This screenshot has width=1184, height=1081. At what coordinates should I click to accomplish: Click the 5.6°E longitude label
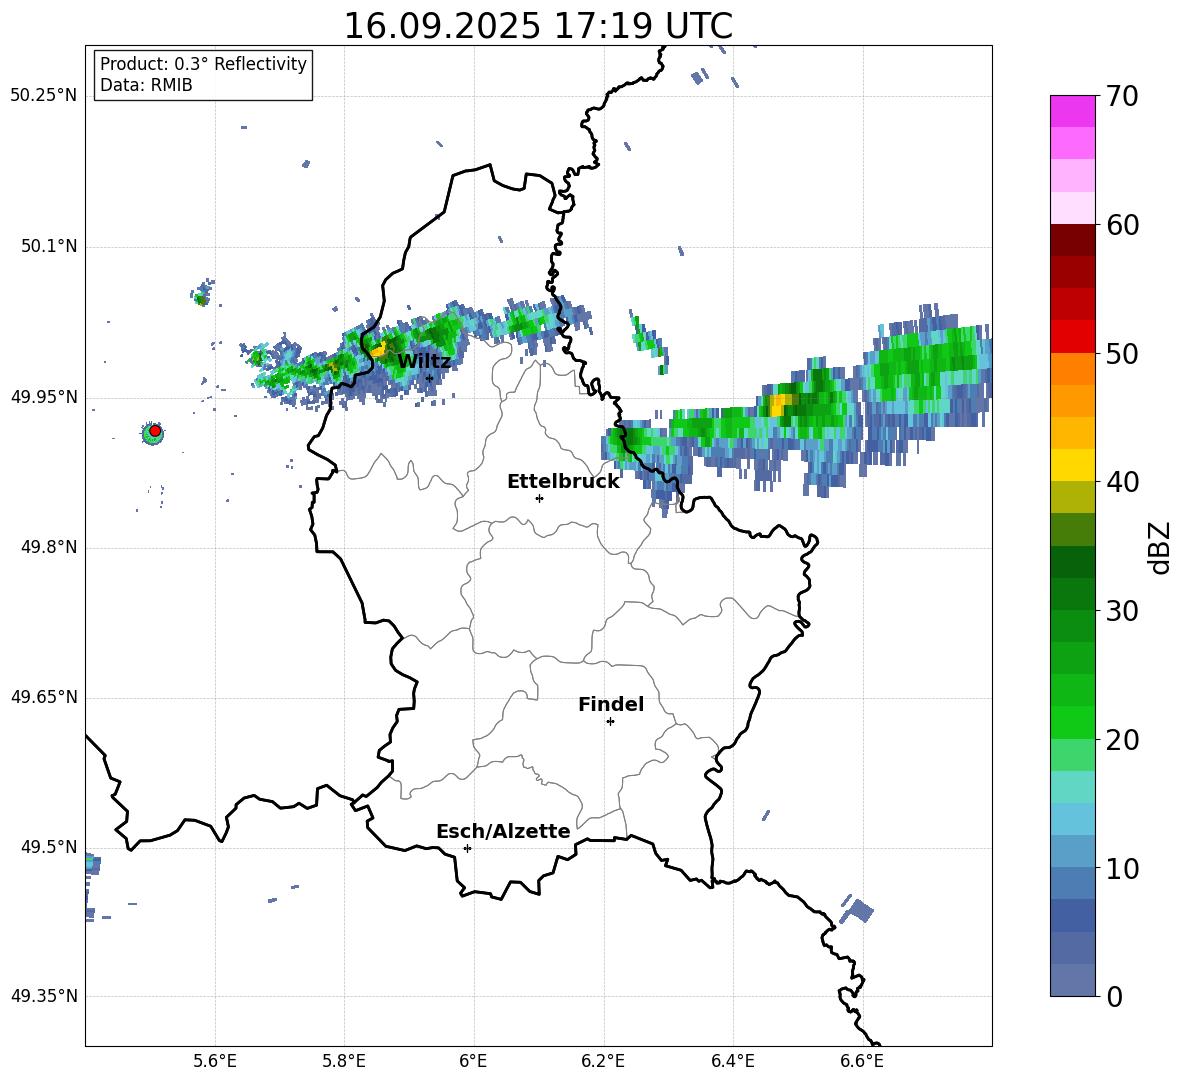click(x=215, y=1062)
